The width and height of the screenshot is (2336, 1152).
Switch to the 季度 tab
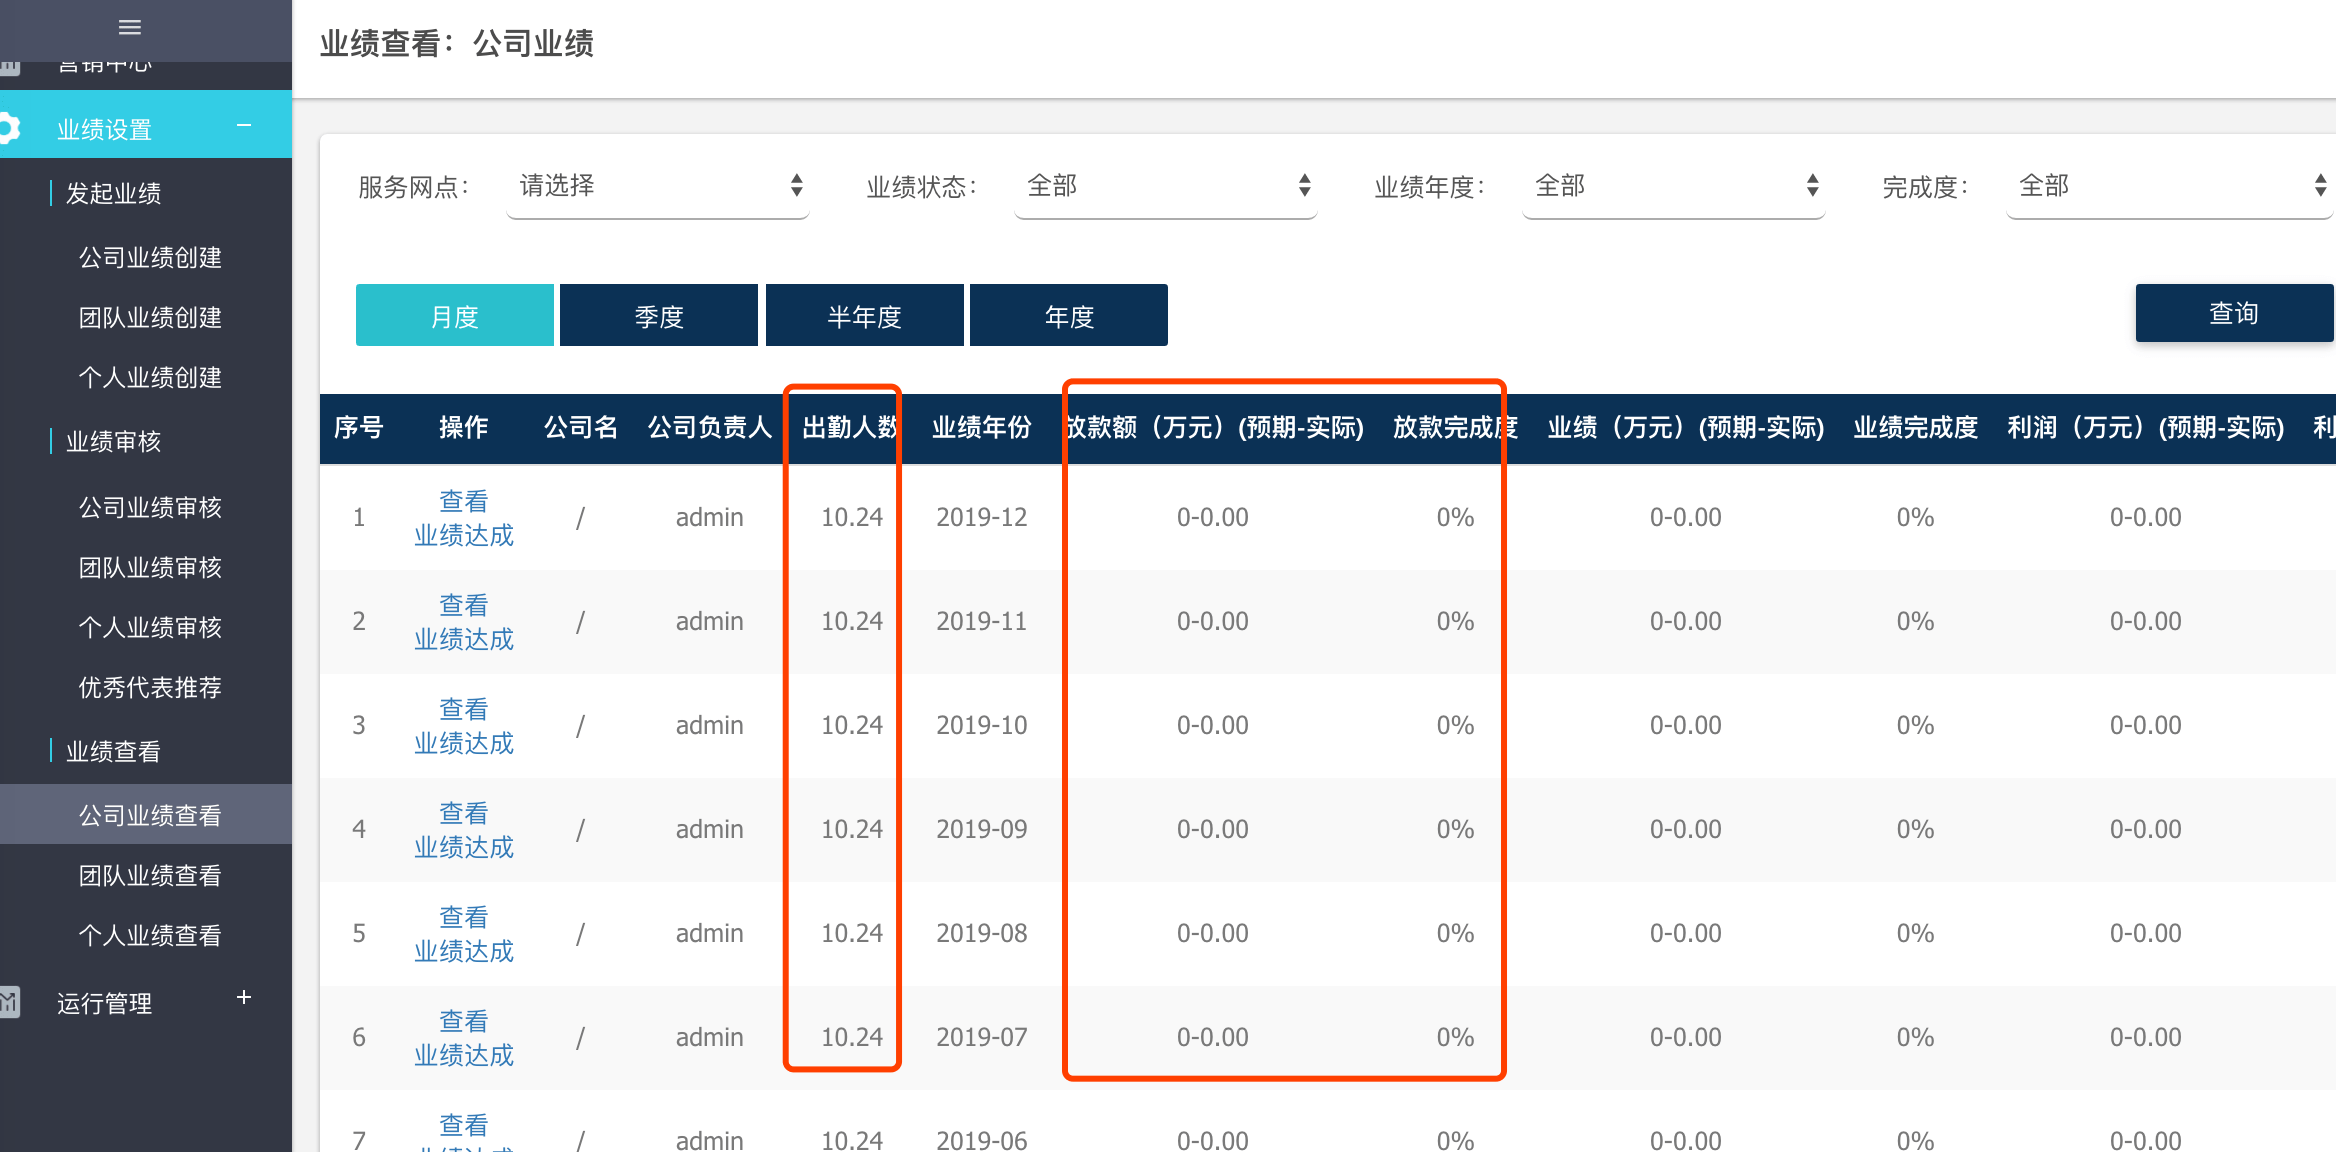[x=658, y=315]
